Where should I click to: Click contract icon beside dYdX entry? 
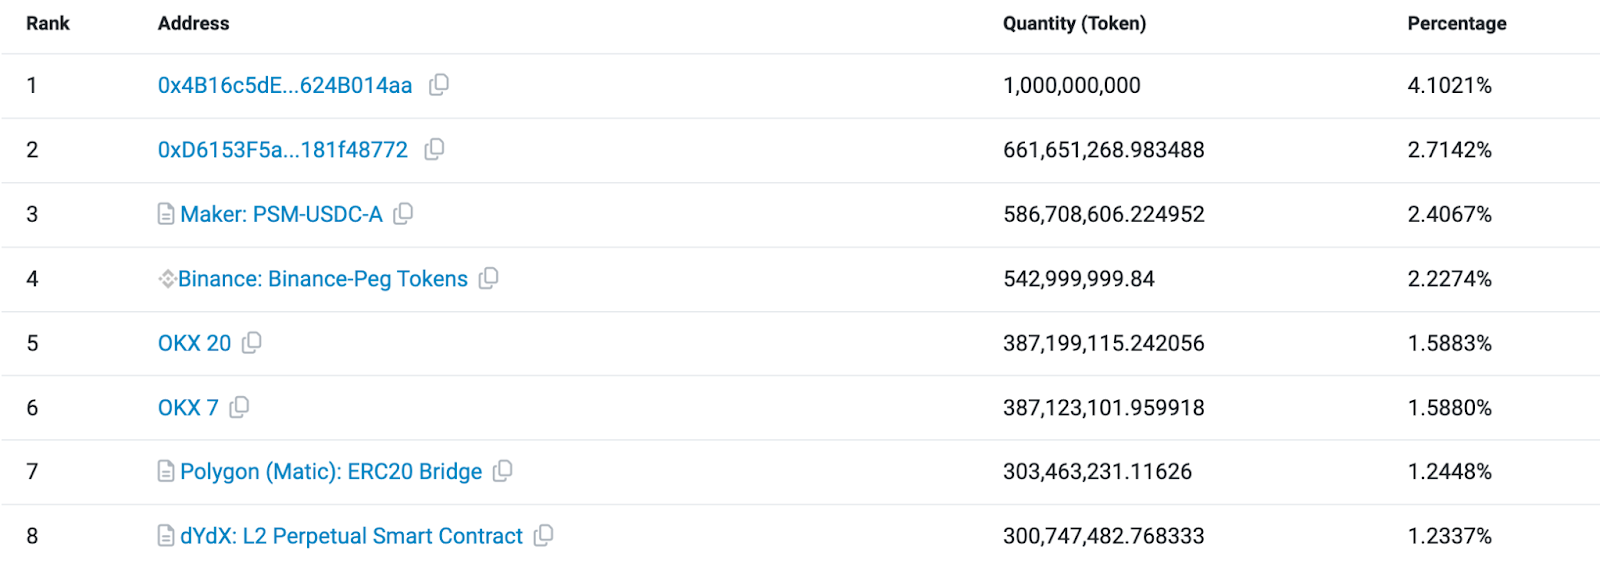point(166,536)
